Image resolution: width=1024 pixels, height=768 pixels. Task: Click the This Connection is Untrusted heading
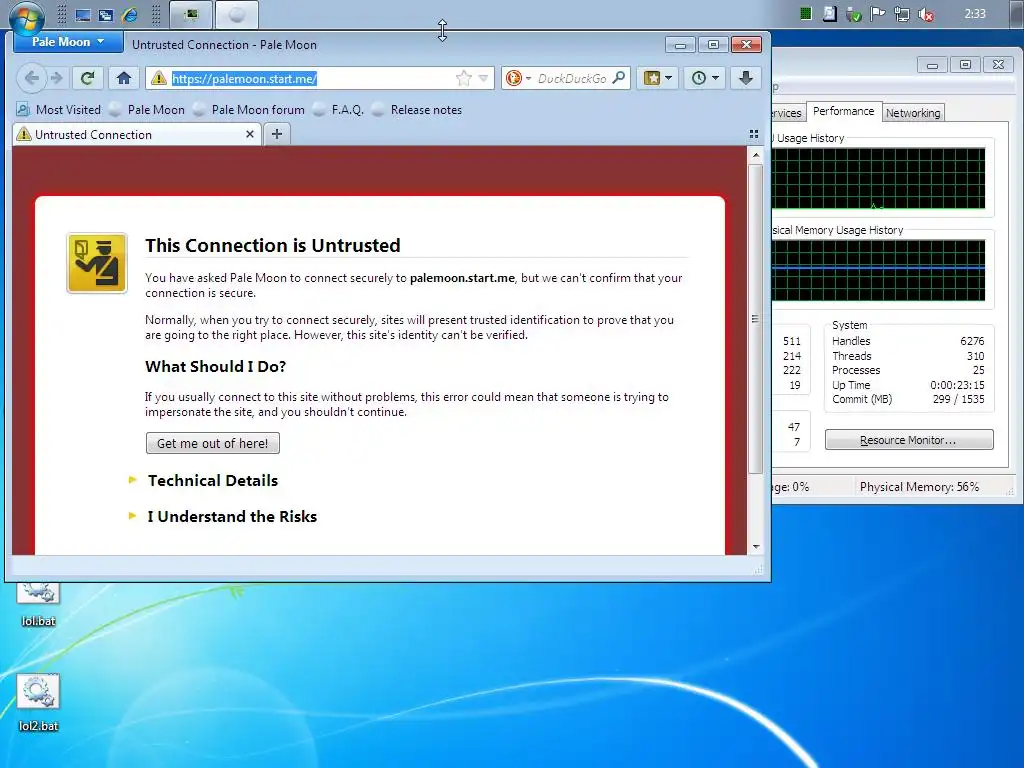pyautogui.click(x=273, y=246)
